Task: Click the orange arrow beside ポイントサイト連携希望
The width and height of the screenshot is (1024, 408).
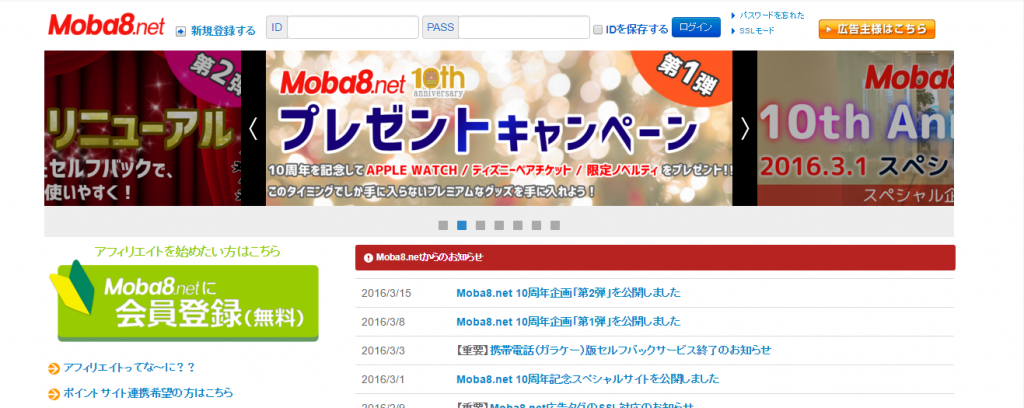Action: point(54,394)
